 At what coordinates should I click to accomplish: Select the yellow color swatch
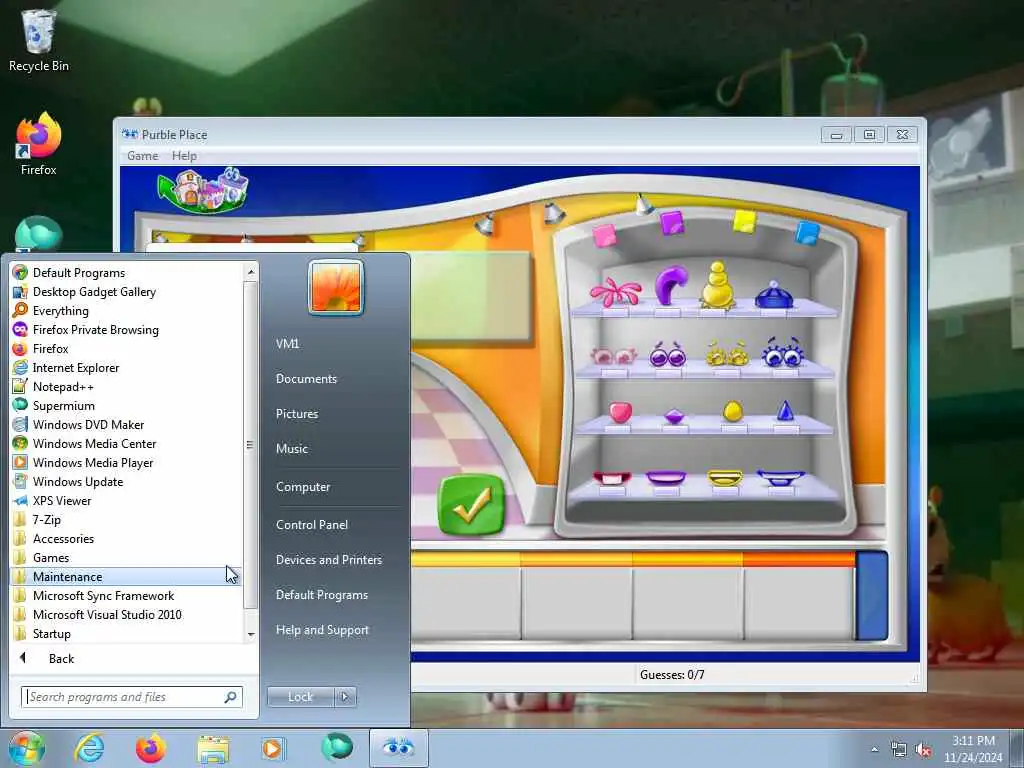744,221
